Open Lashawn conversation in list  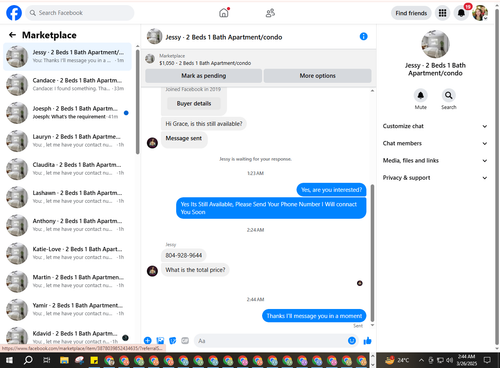coord(68,197)
